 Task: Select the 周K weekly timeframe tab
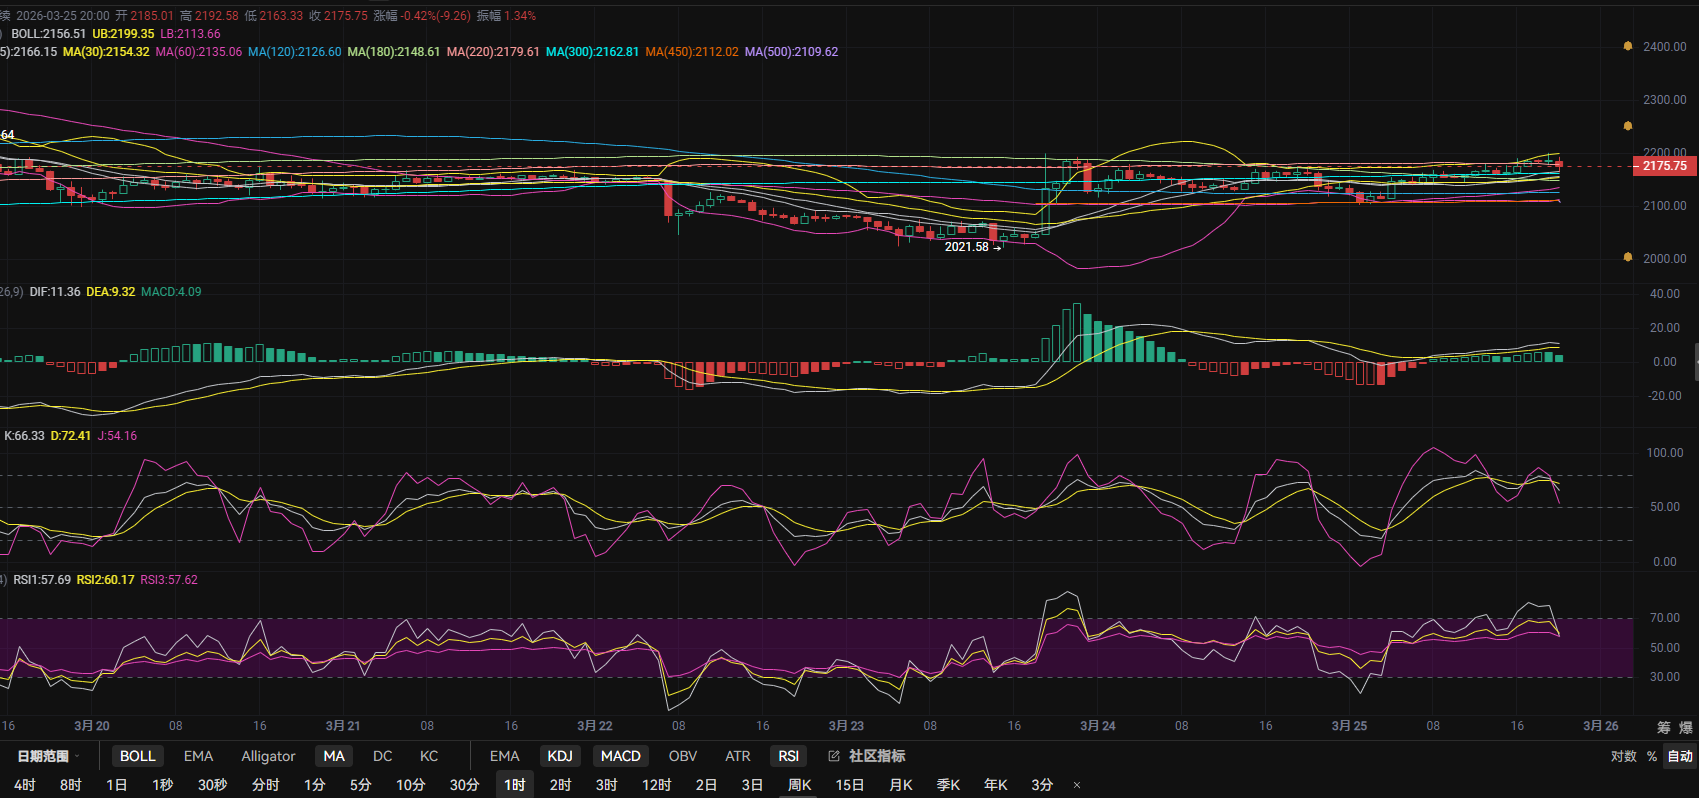pos(799,785)
